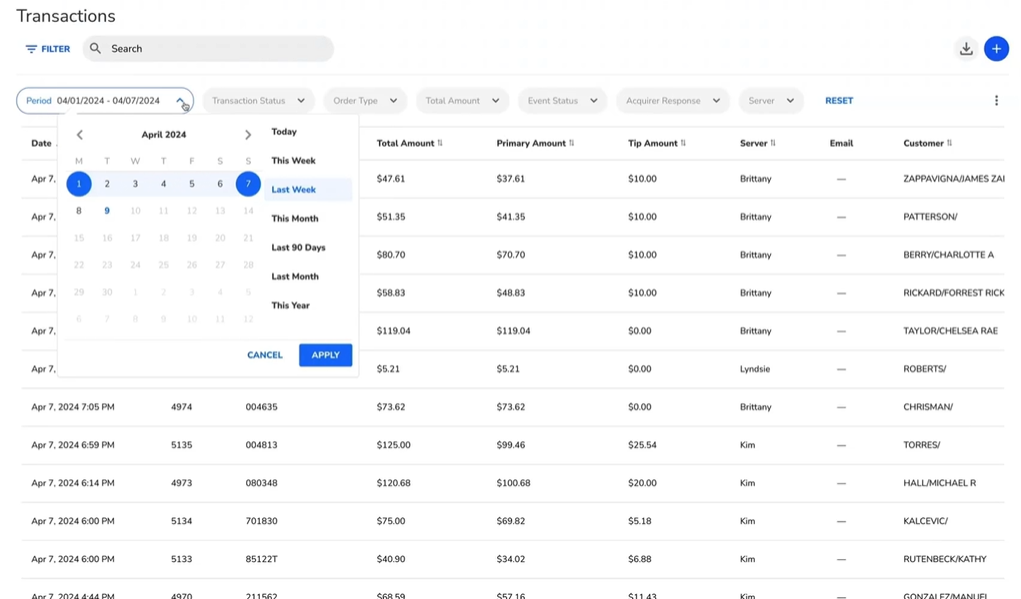Viewport: 1021px width, 599px height.
Task: Select the This Month preset
Action: click(295, 218)
